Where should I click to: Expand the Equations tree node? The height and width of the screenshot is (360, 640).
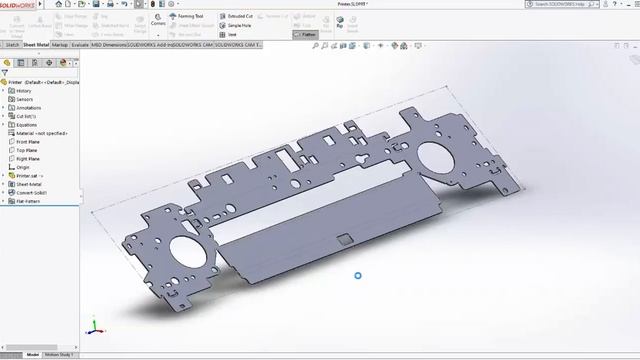tap(3, 124)
